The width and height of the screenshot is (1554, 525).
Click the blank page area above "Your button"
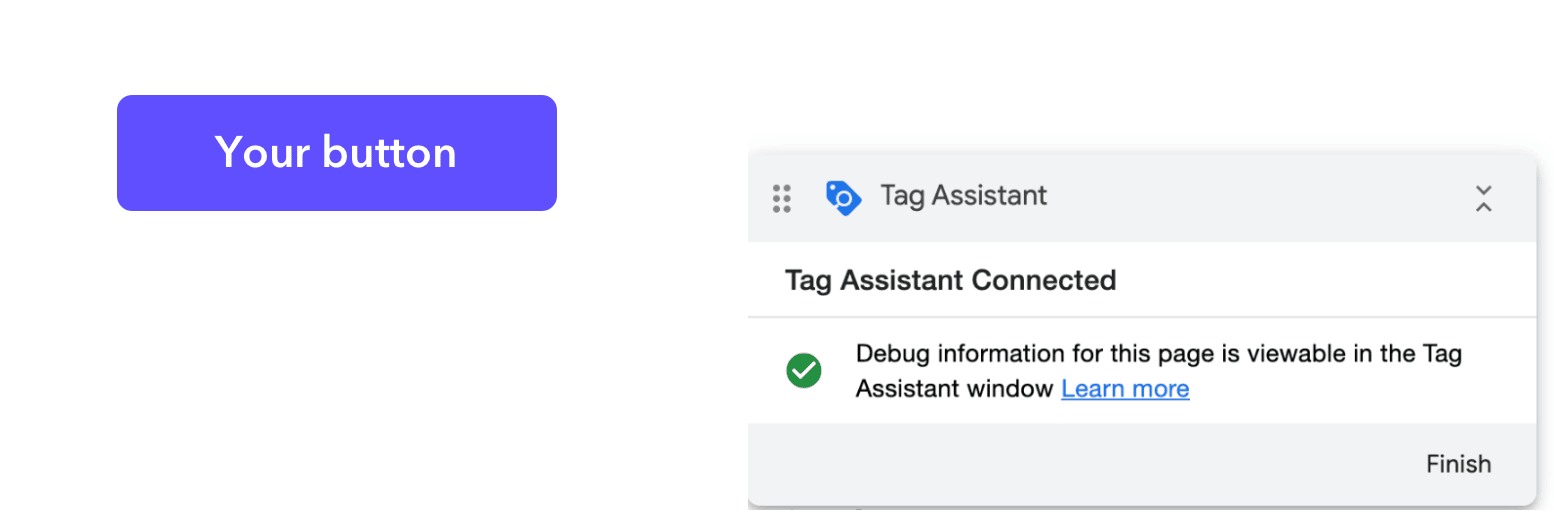pos(336,45)
